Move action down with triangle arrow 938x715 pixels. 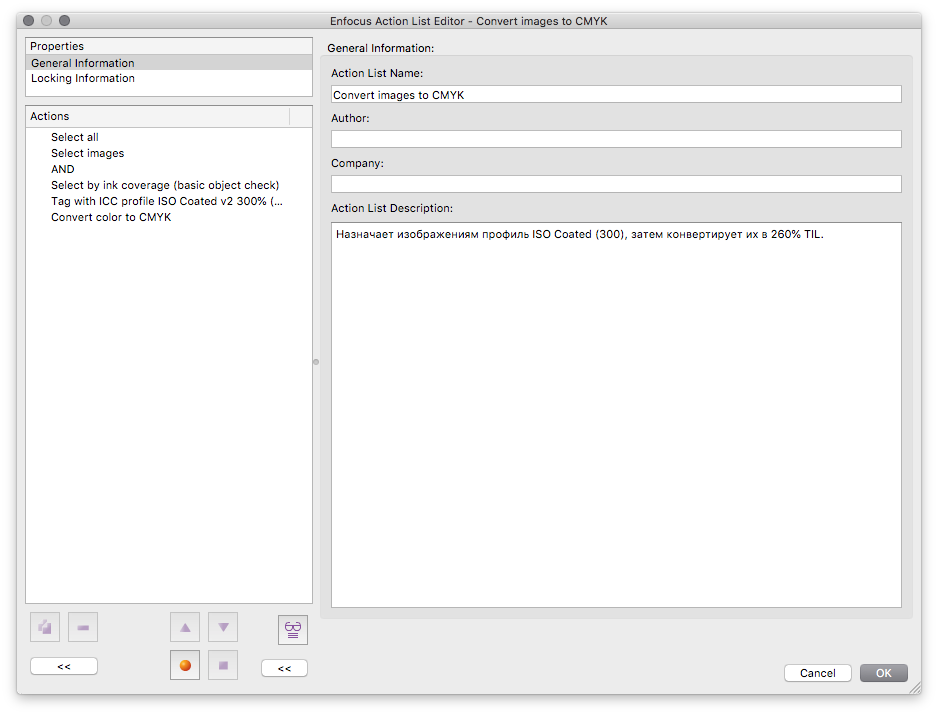pyautogui.click(x=223, y=627)
